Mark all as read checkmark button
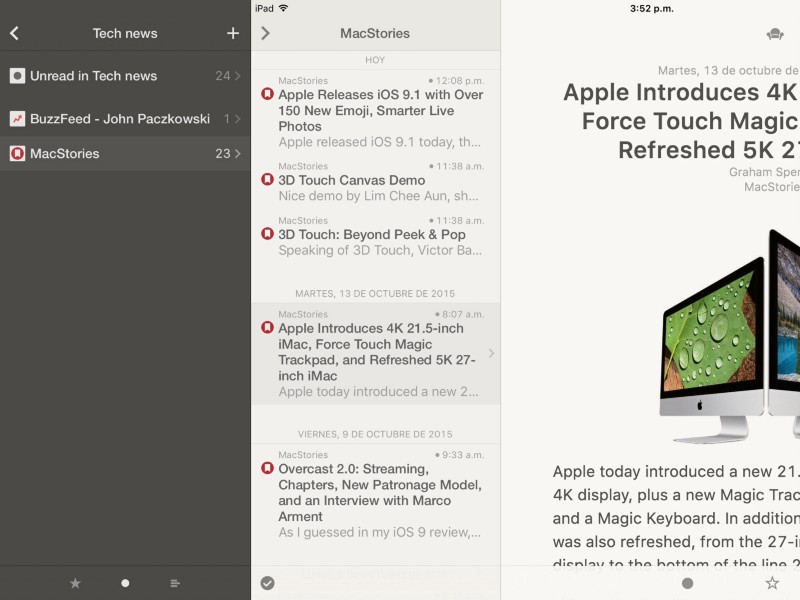800x600 pixels. (x=267, y=583)
